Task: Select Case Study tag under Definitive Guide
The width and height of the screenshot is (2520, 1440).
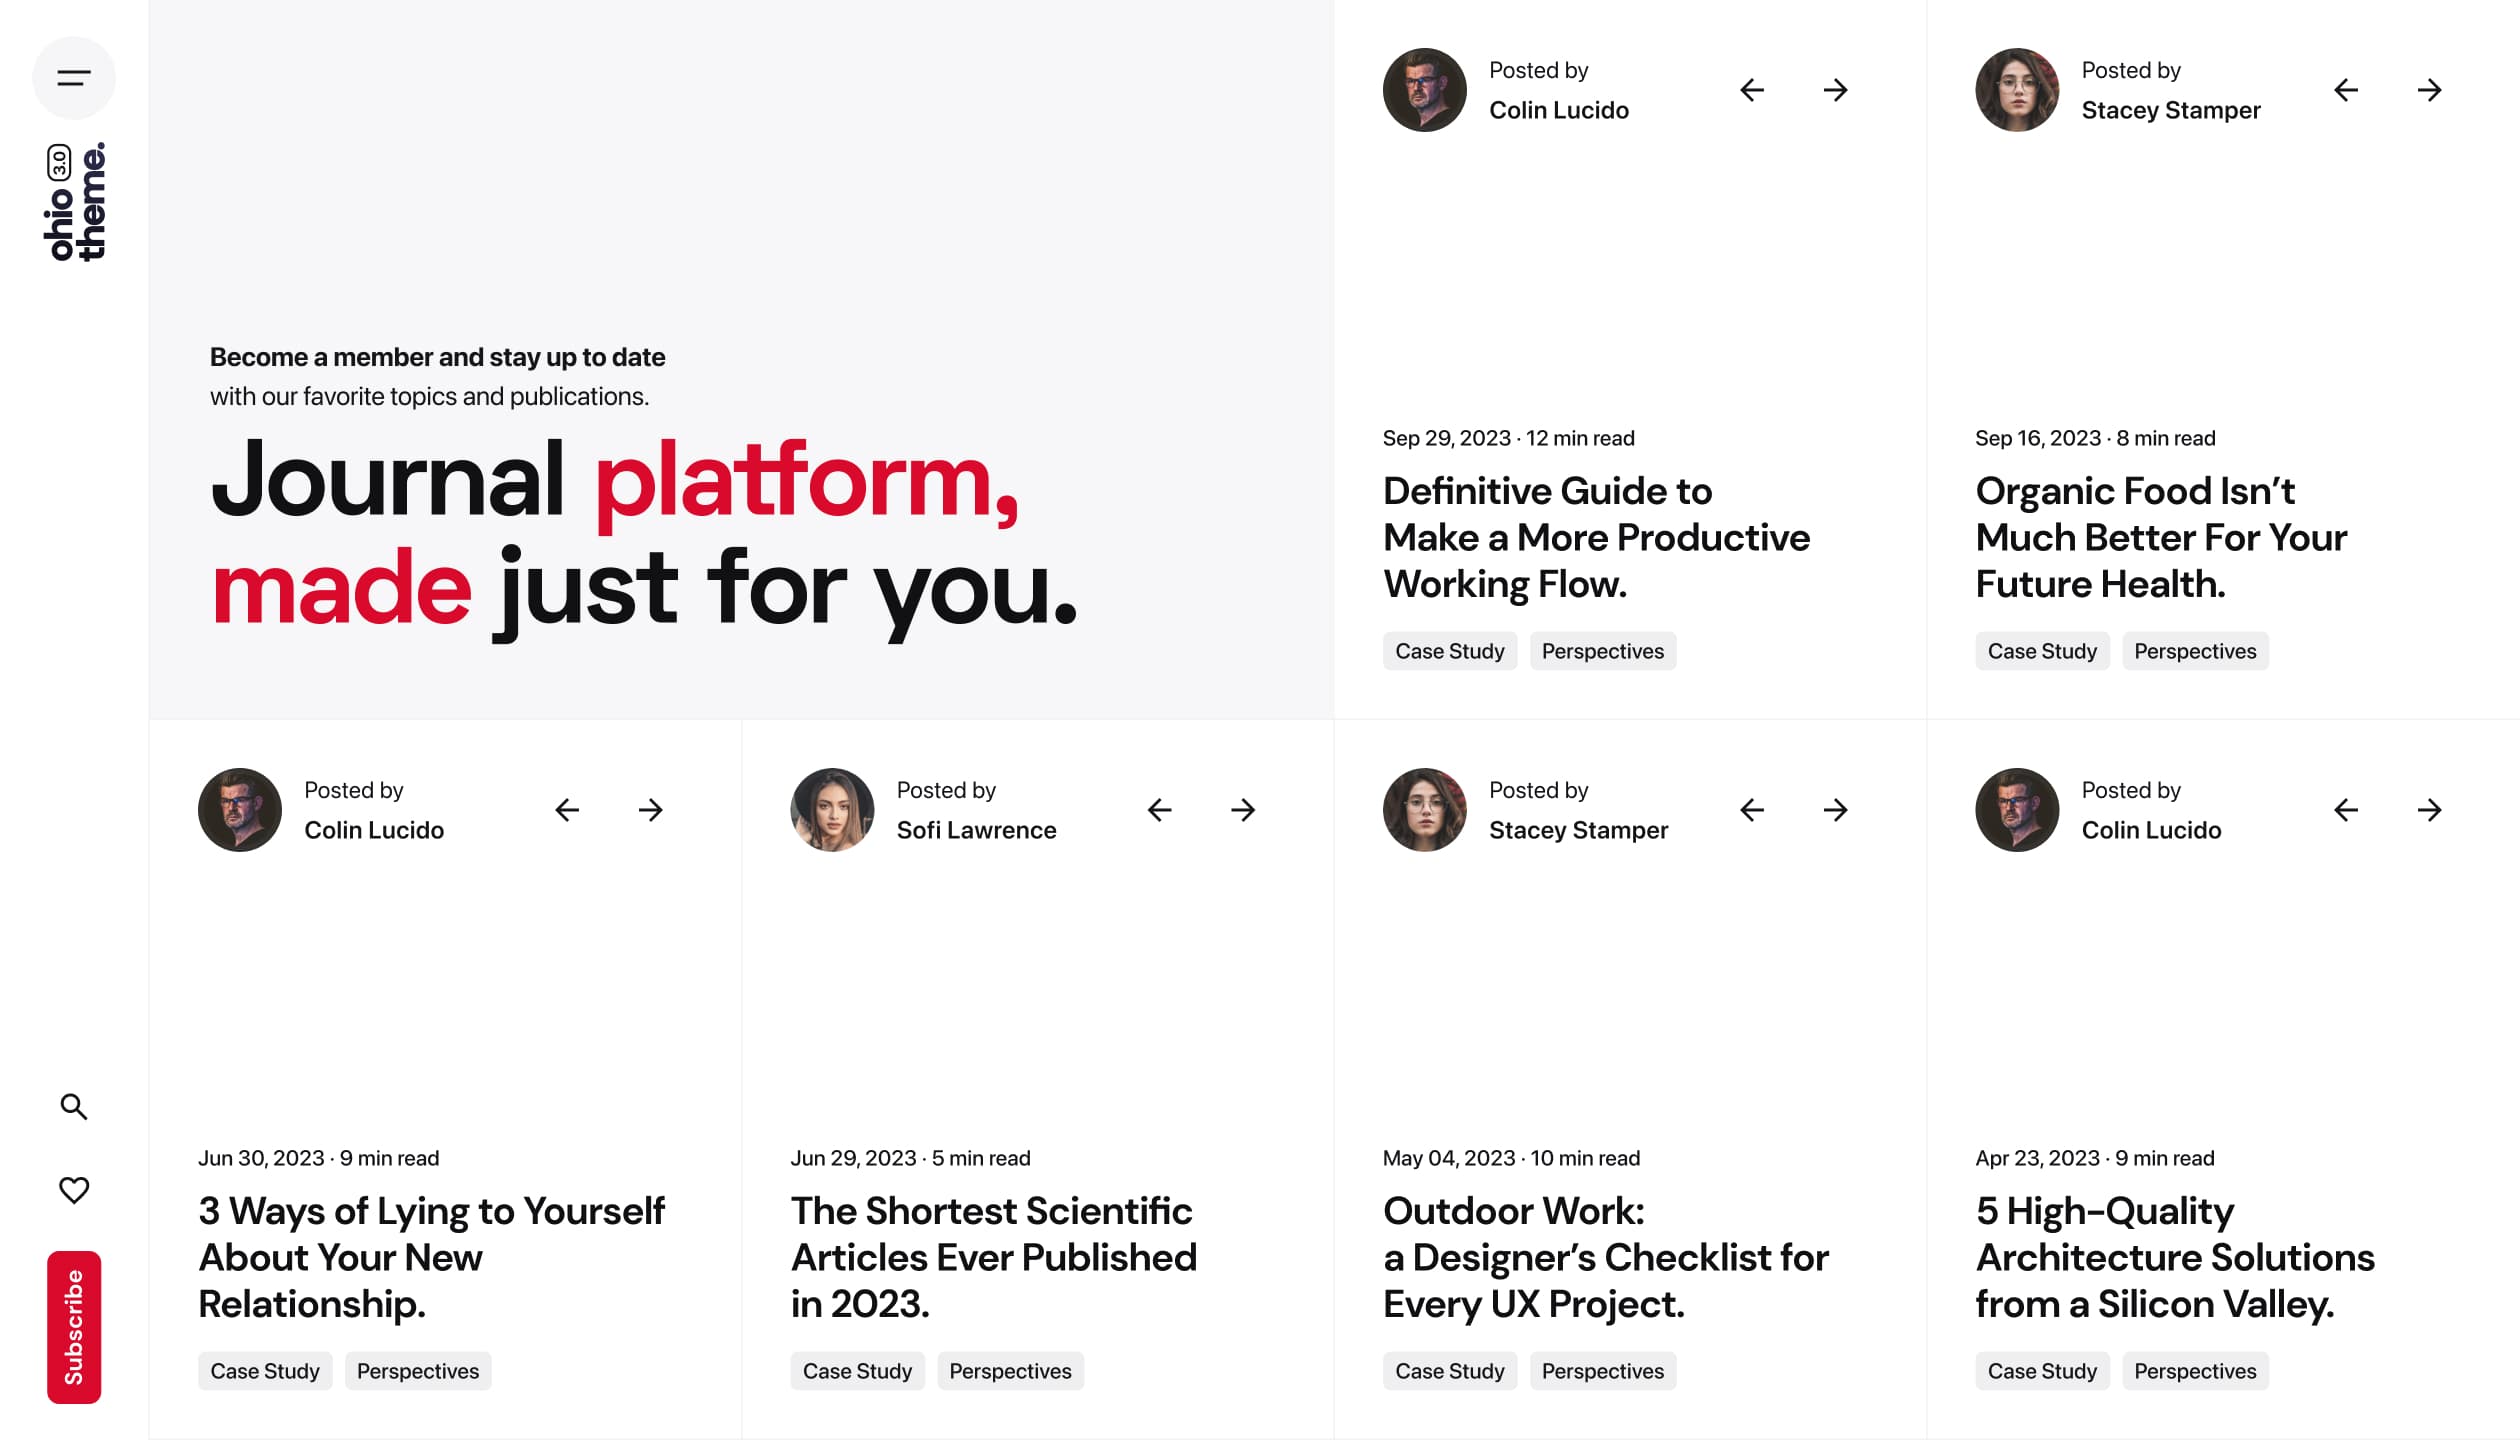Action: coord(1449,651)
